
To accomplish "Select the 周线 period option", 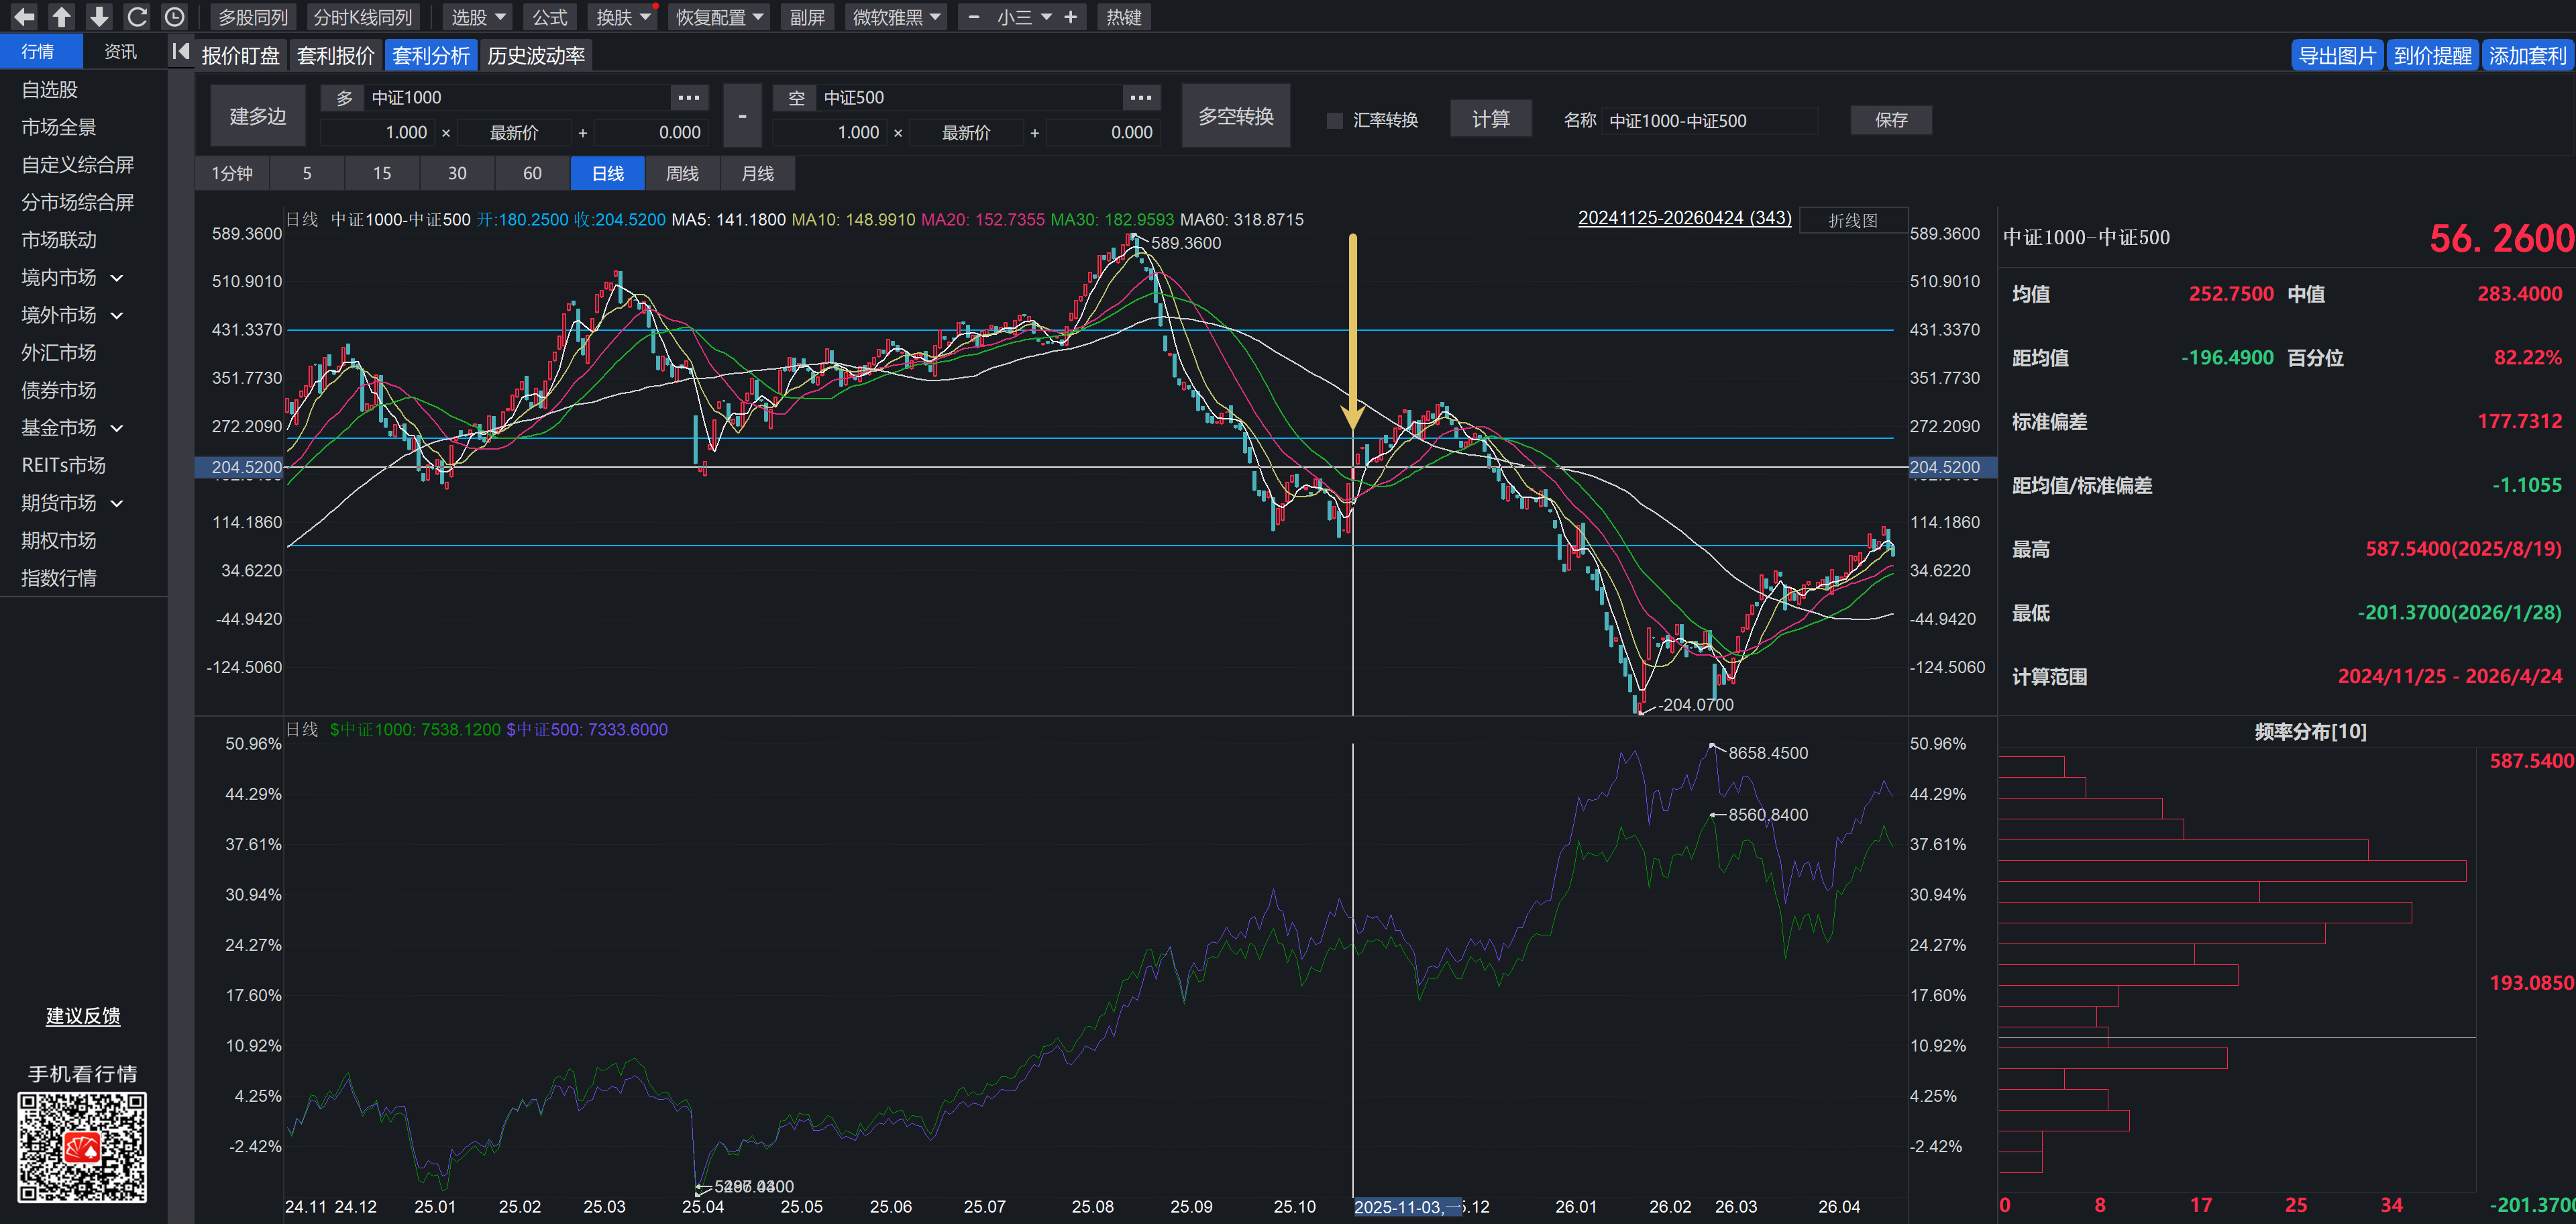I will coord(682,173).
